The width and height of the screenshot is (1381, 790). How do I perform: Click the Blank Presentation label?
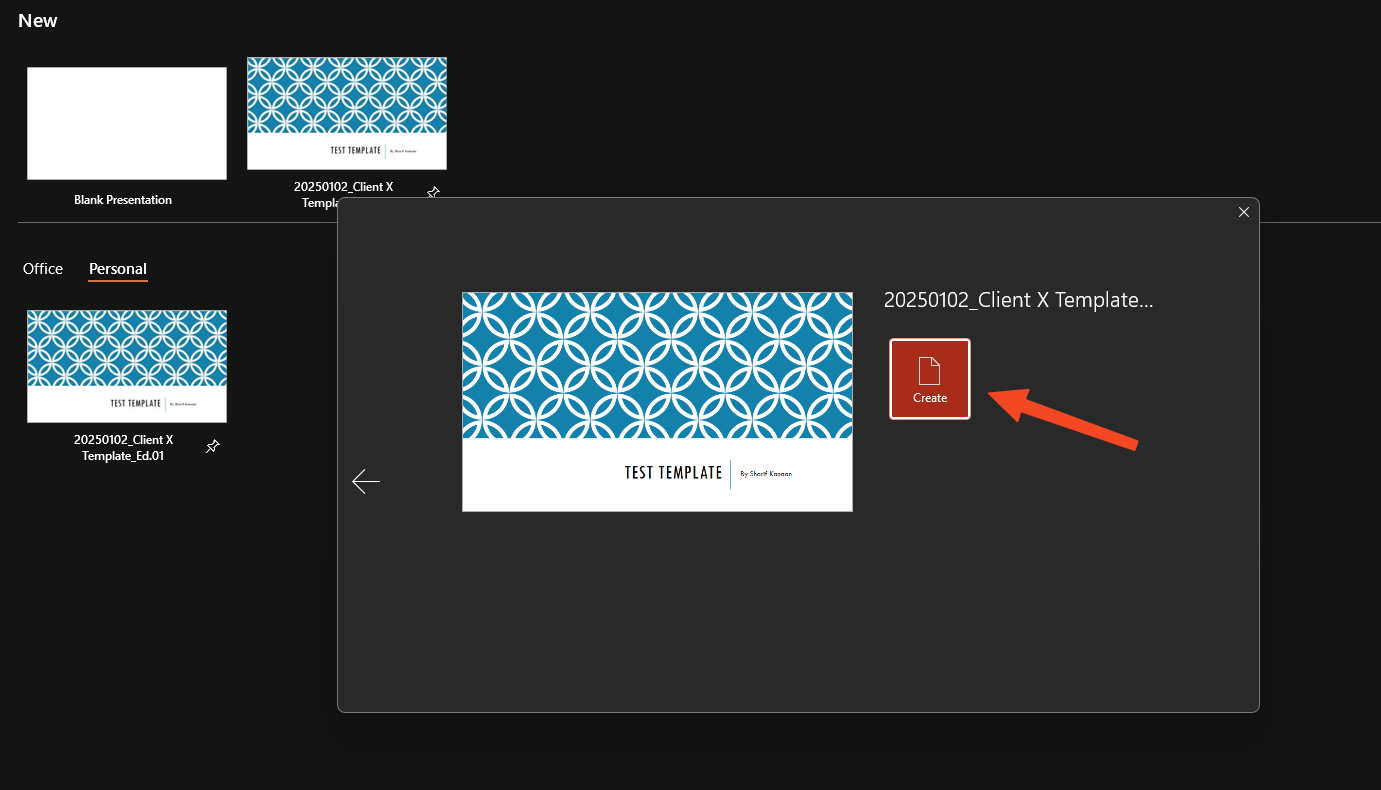coord(123,200)
